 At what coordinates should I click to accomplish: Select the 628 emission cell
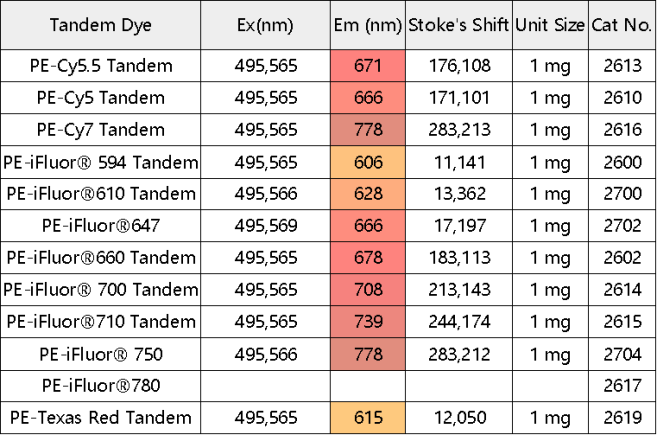click(368, 194)
